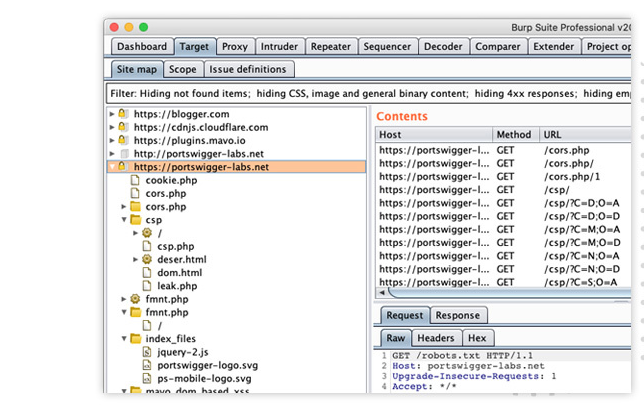Click the image icon of ps-mobile-logo.svg
The width and height of the screenshot is (644, 415).
click(147, 378)
